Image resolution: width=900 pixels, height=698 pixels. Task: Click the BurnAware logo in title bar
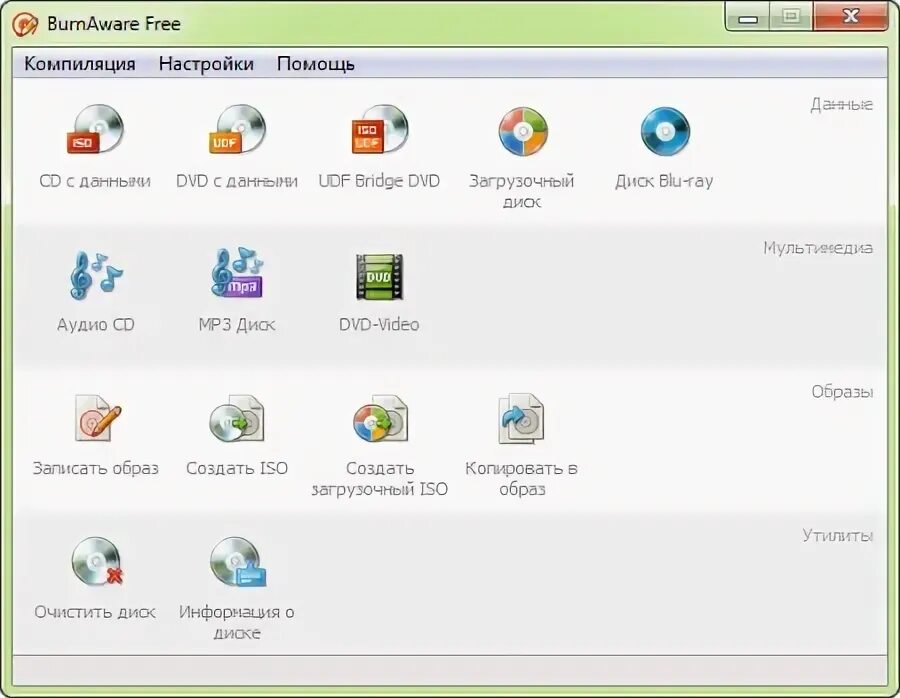tap(25, 25)
